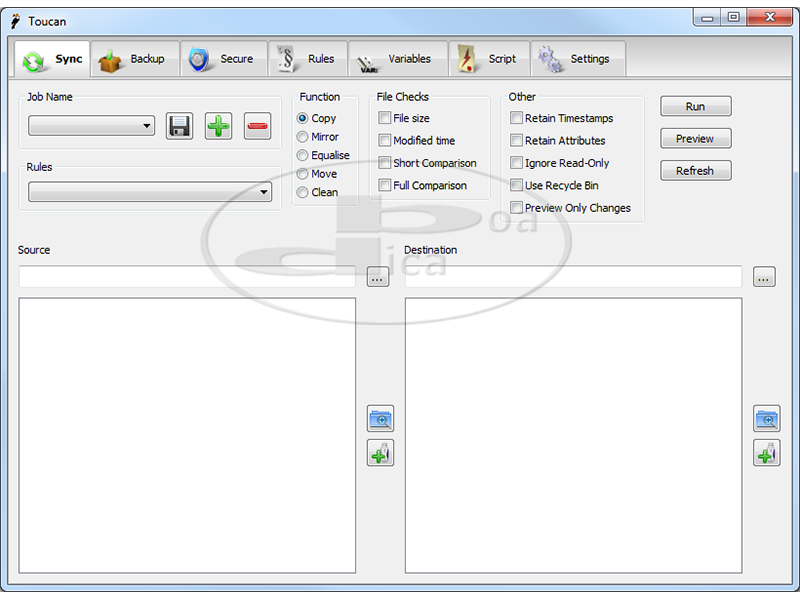Click the Source path text field
Viewport: 800px width, 600px height.
[x=187, y=277]
